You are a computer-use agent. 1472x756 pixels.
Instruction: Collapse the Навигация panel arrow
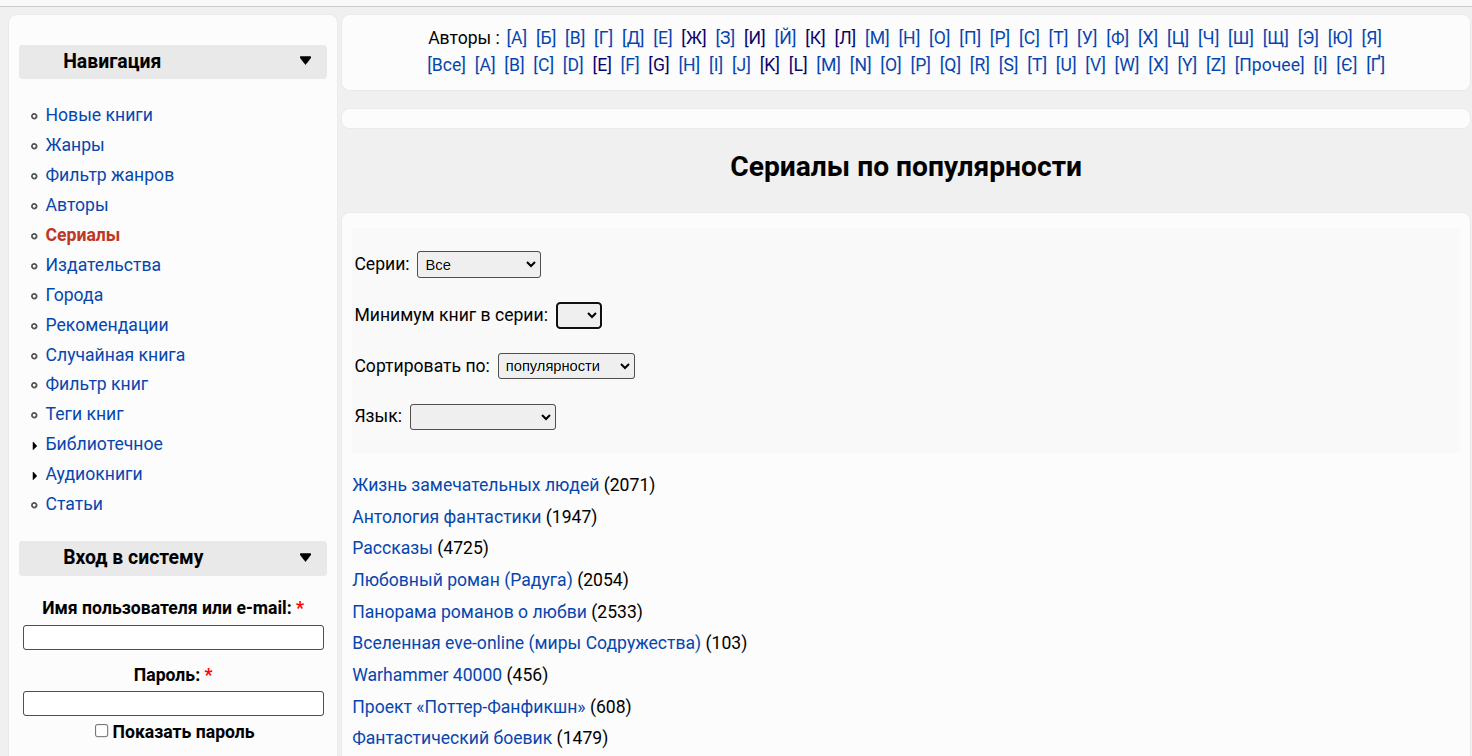(305, 61)
